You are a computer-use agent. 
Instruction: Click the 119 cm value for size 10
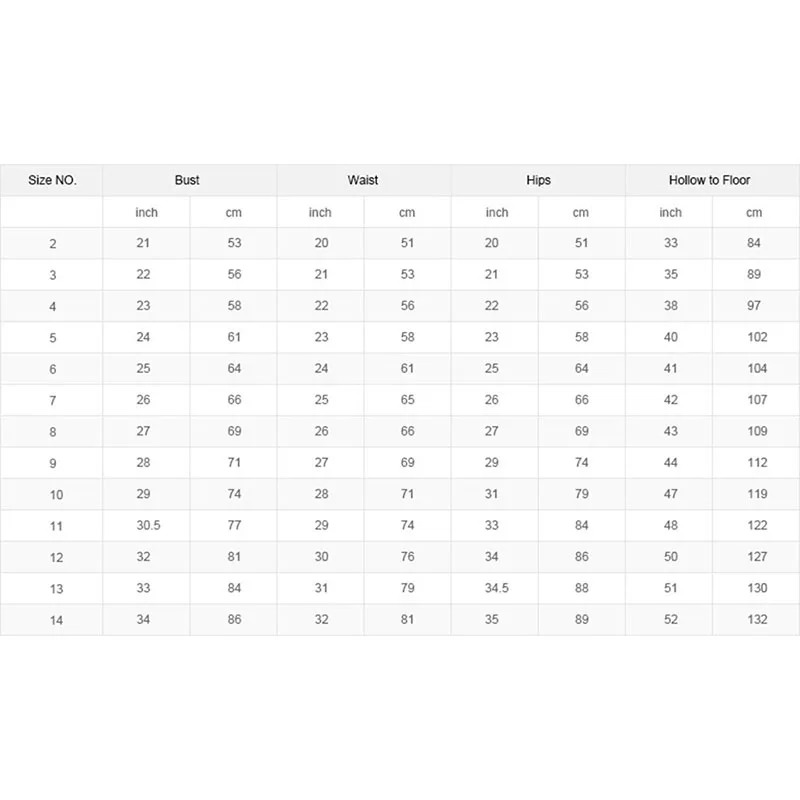pos(757,494)
